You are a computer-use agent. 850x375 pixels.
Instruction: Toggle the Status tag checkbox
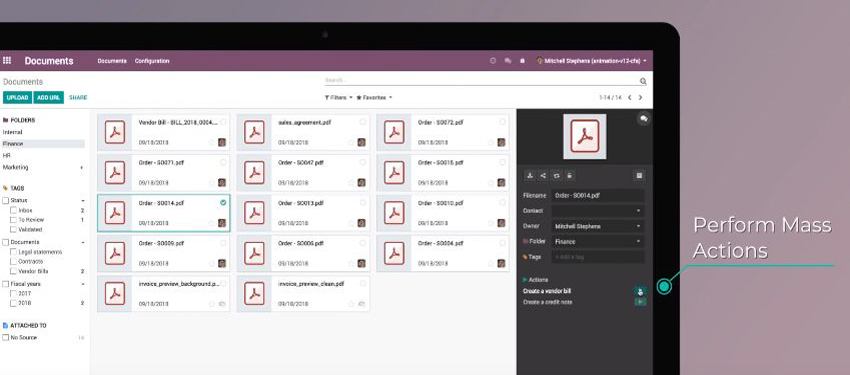5,201
